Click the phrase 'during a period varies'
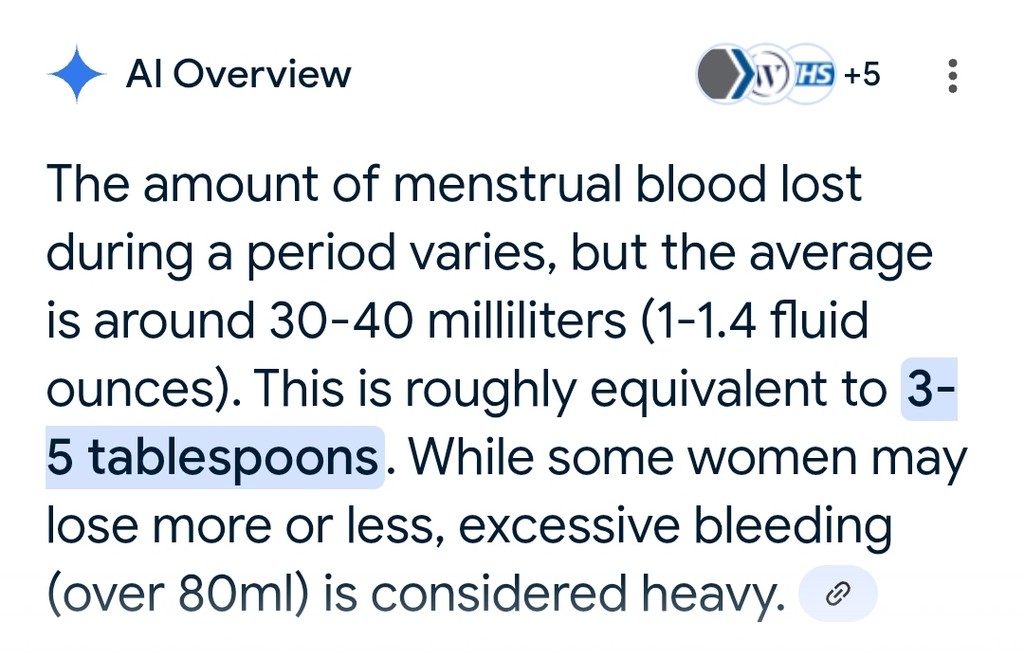The image size is (1024, 664). tap(295, 253)
